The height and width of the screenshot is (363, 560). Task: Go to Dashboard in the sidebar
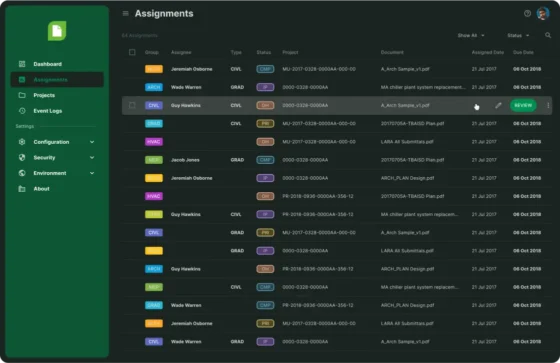point(48,64)
